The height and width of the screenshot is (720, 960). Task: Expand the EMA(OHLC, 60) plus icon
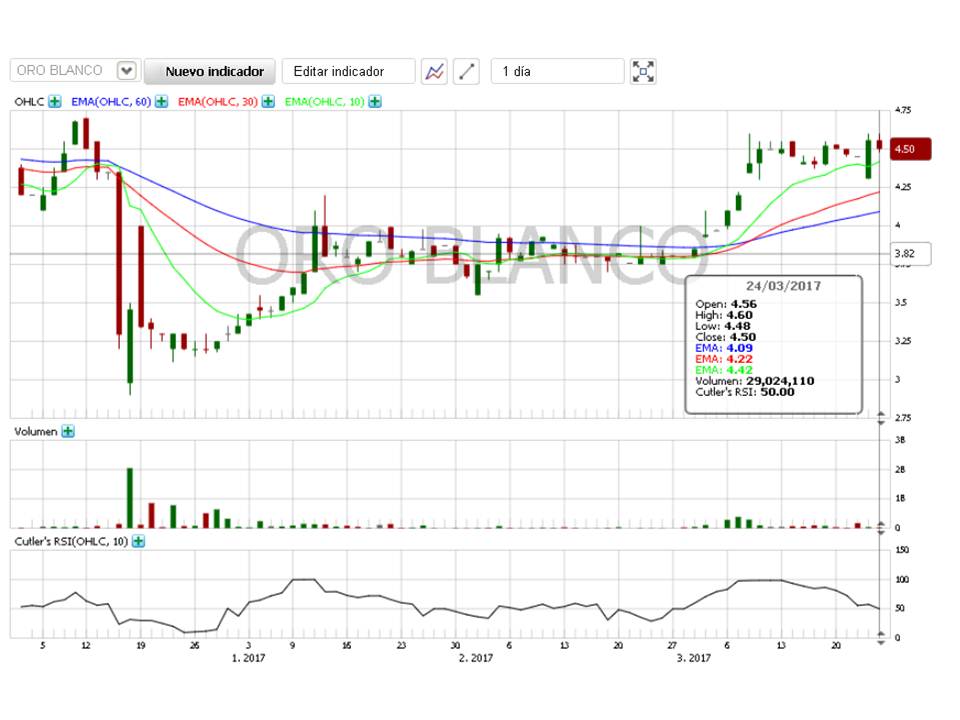[161, 102]
